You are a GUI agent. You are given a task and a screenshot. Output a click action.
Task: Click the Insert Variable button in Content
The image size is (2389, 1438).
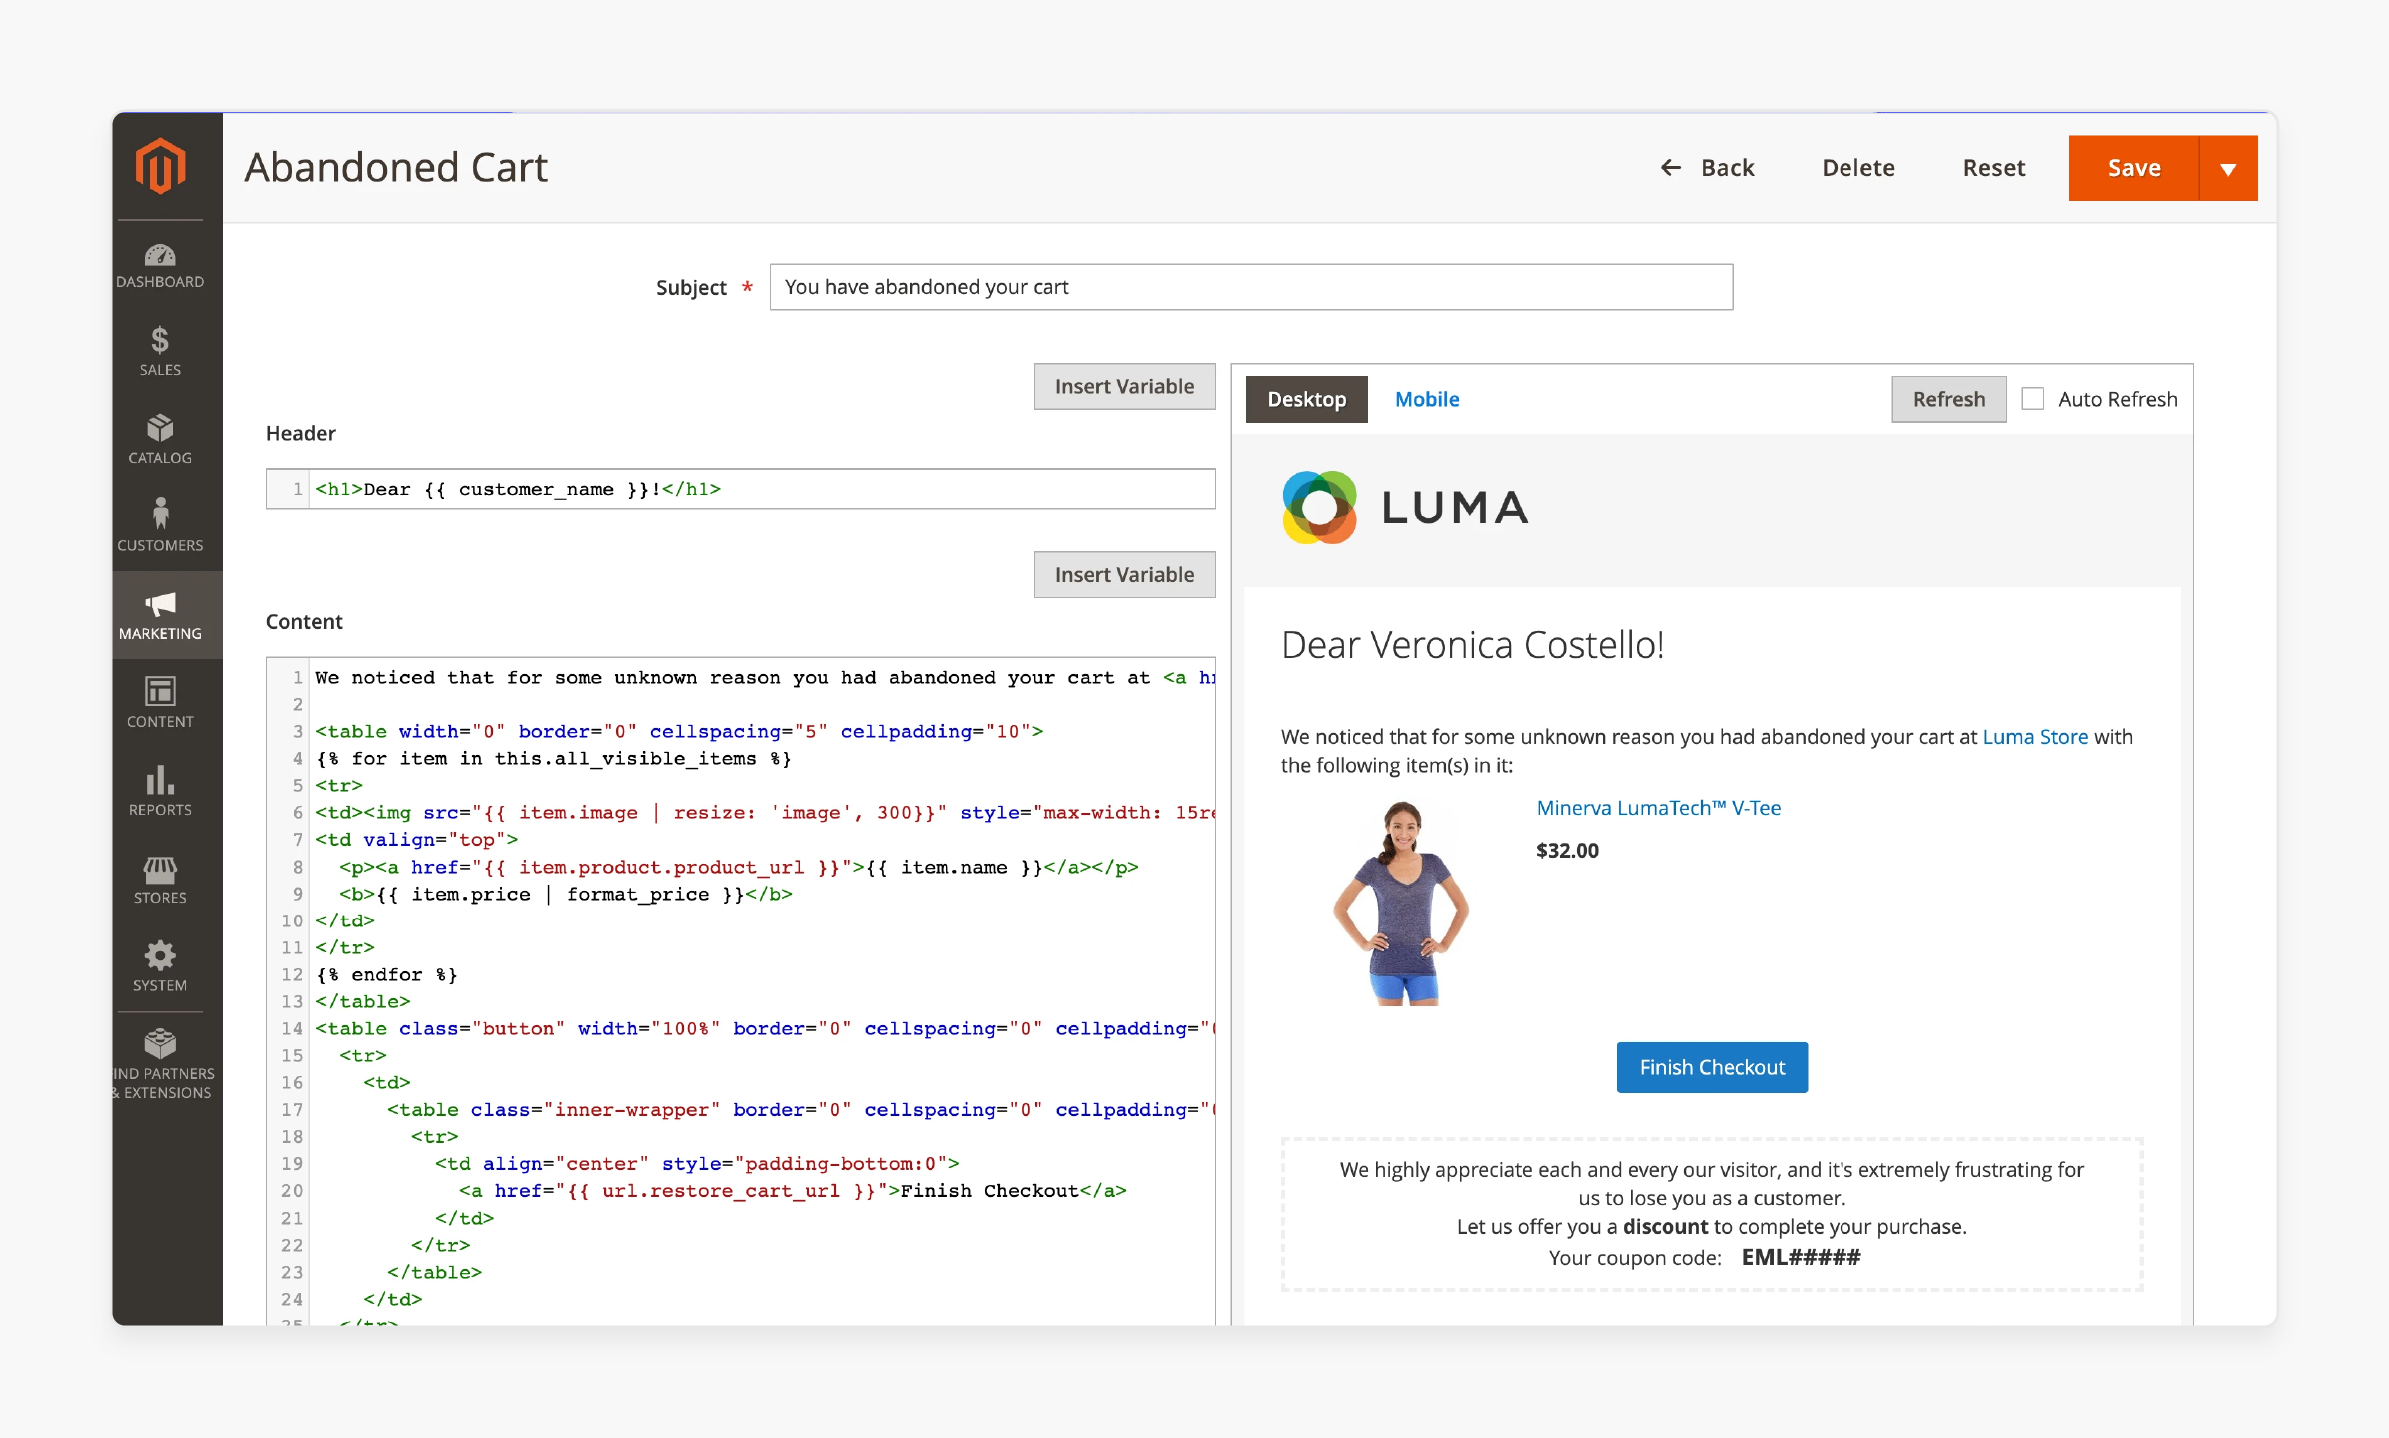coord(1125,573)
